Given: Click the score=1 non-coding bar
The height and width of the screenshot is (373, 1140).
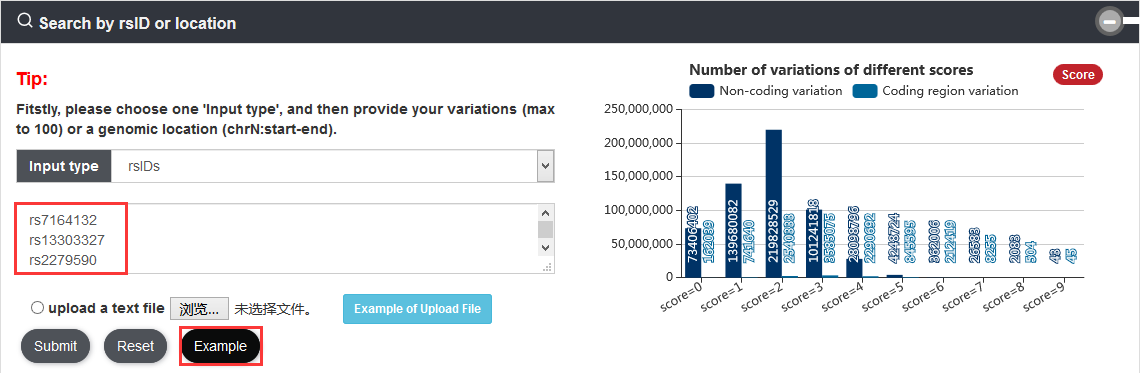Looking at the screenshot, I should point(734,230).
